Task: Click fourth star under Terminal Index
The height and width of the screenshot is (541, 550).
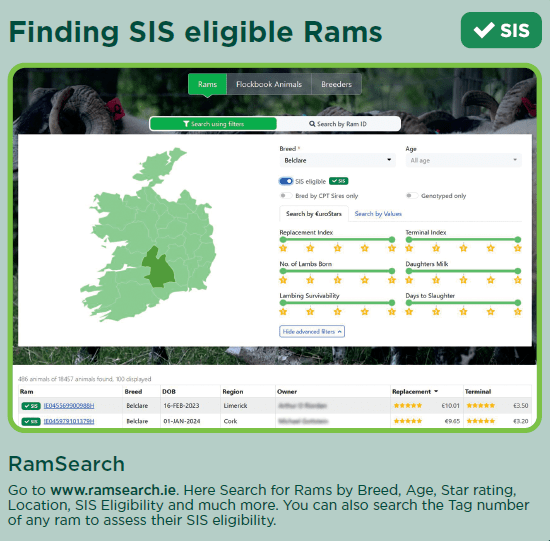Action: [x=490, y=248]
